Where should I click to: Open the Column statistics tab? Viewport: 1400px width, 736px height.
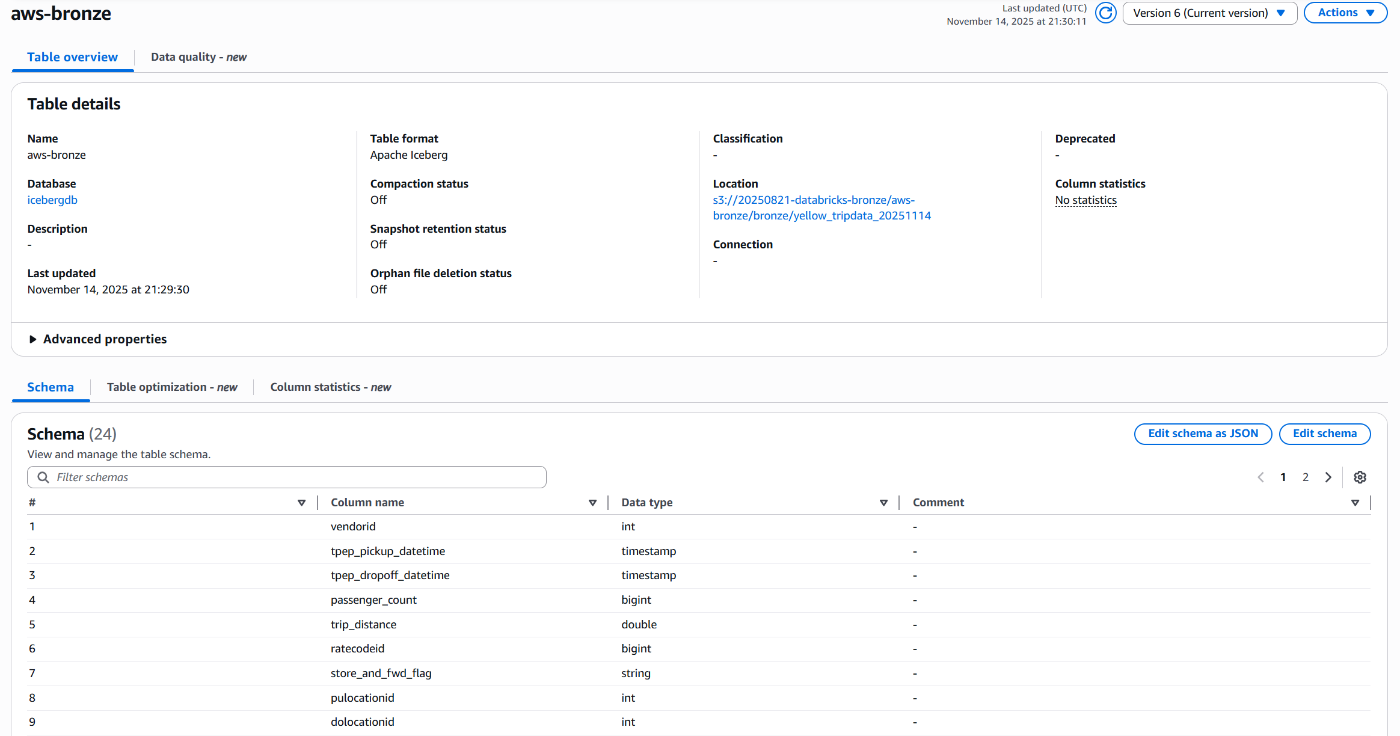[x=331, y=387]
